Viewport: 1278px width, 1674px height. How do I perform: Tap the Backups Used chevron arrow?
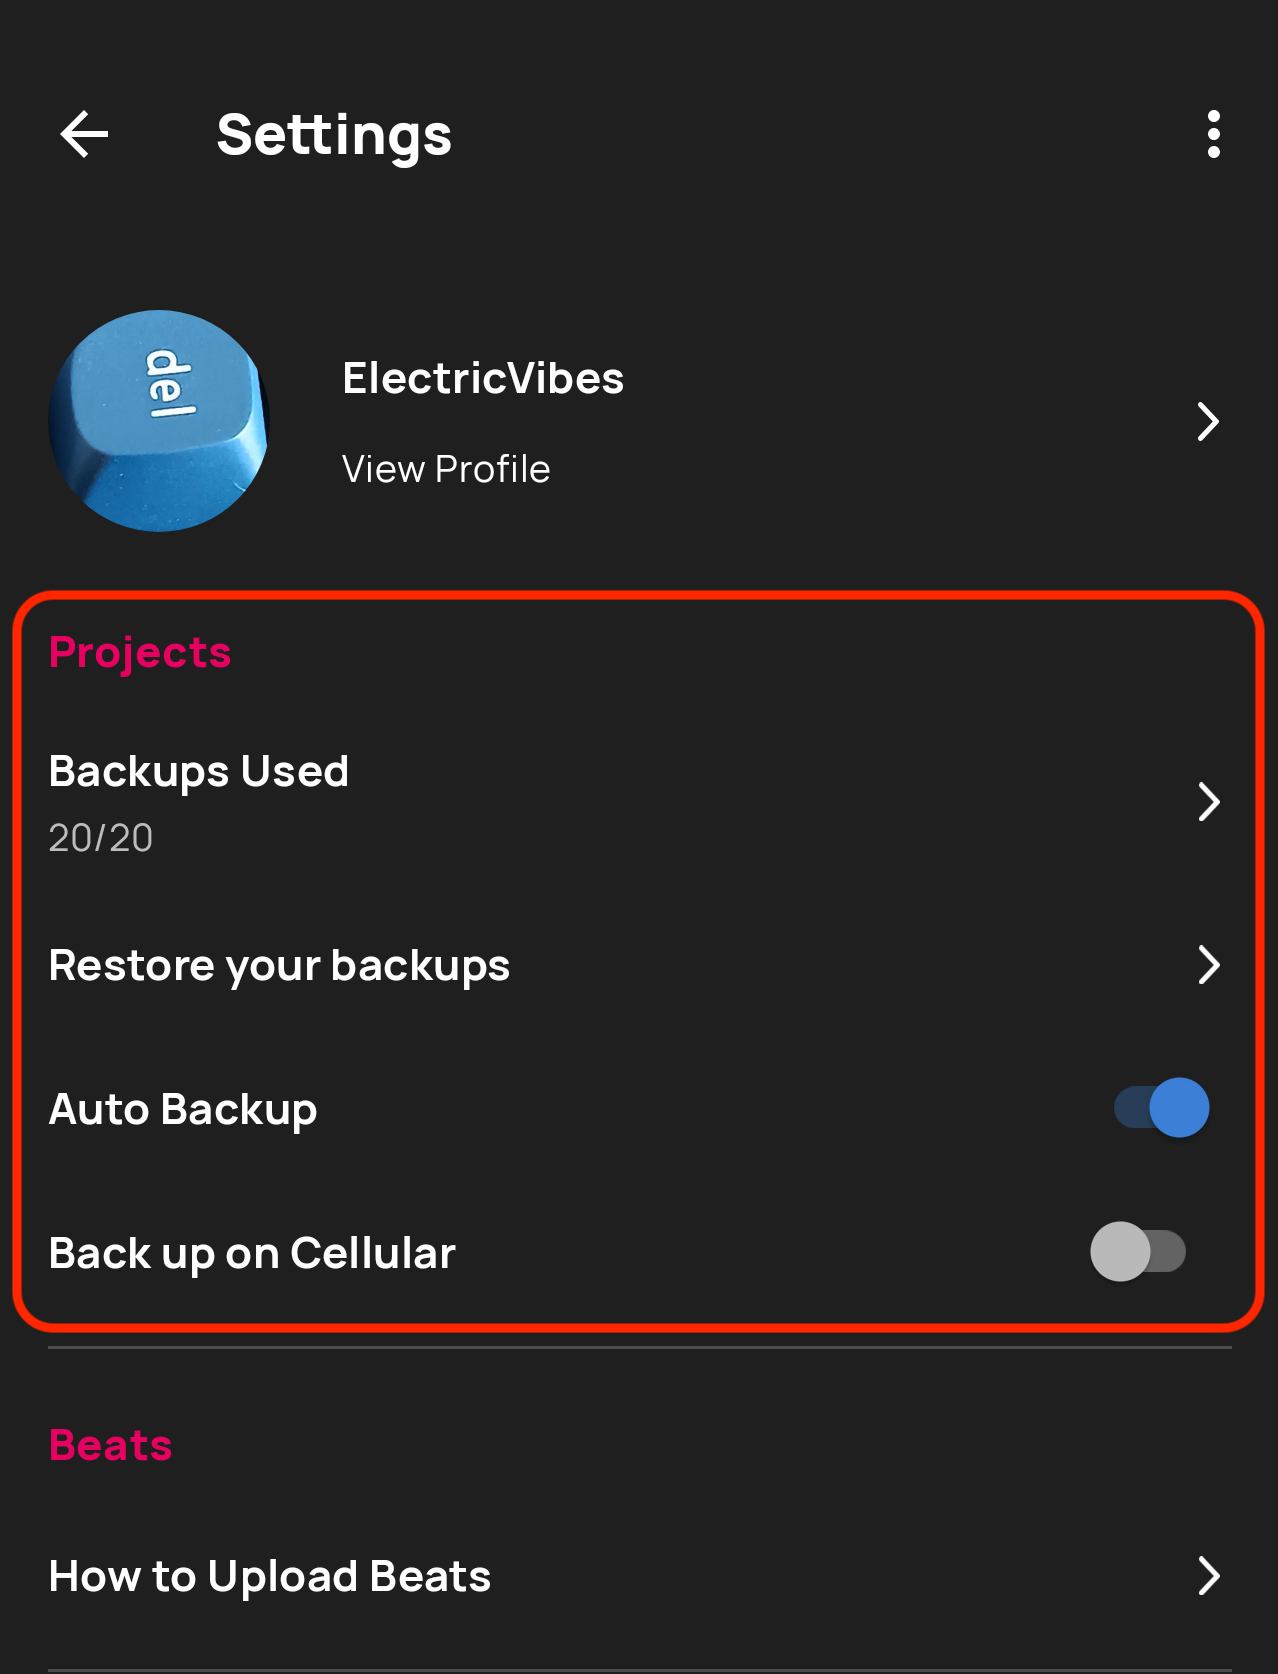[1208, 802]
